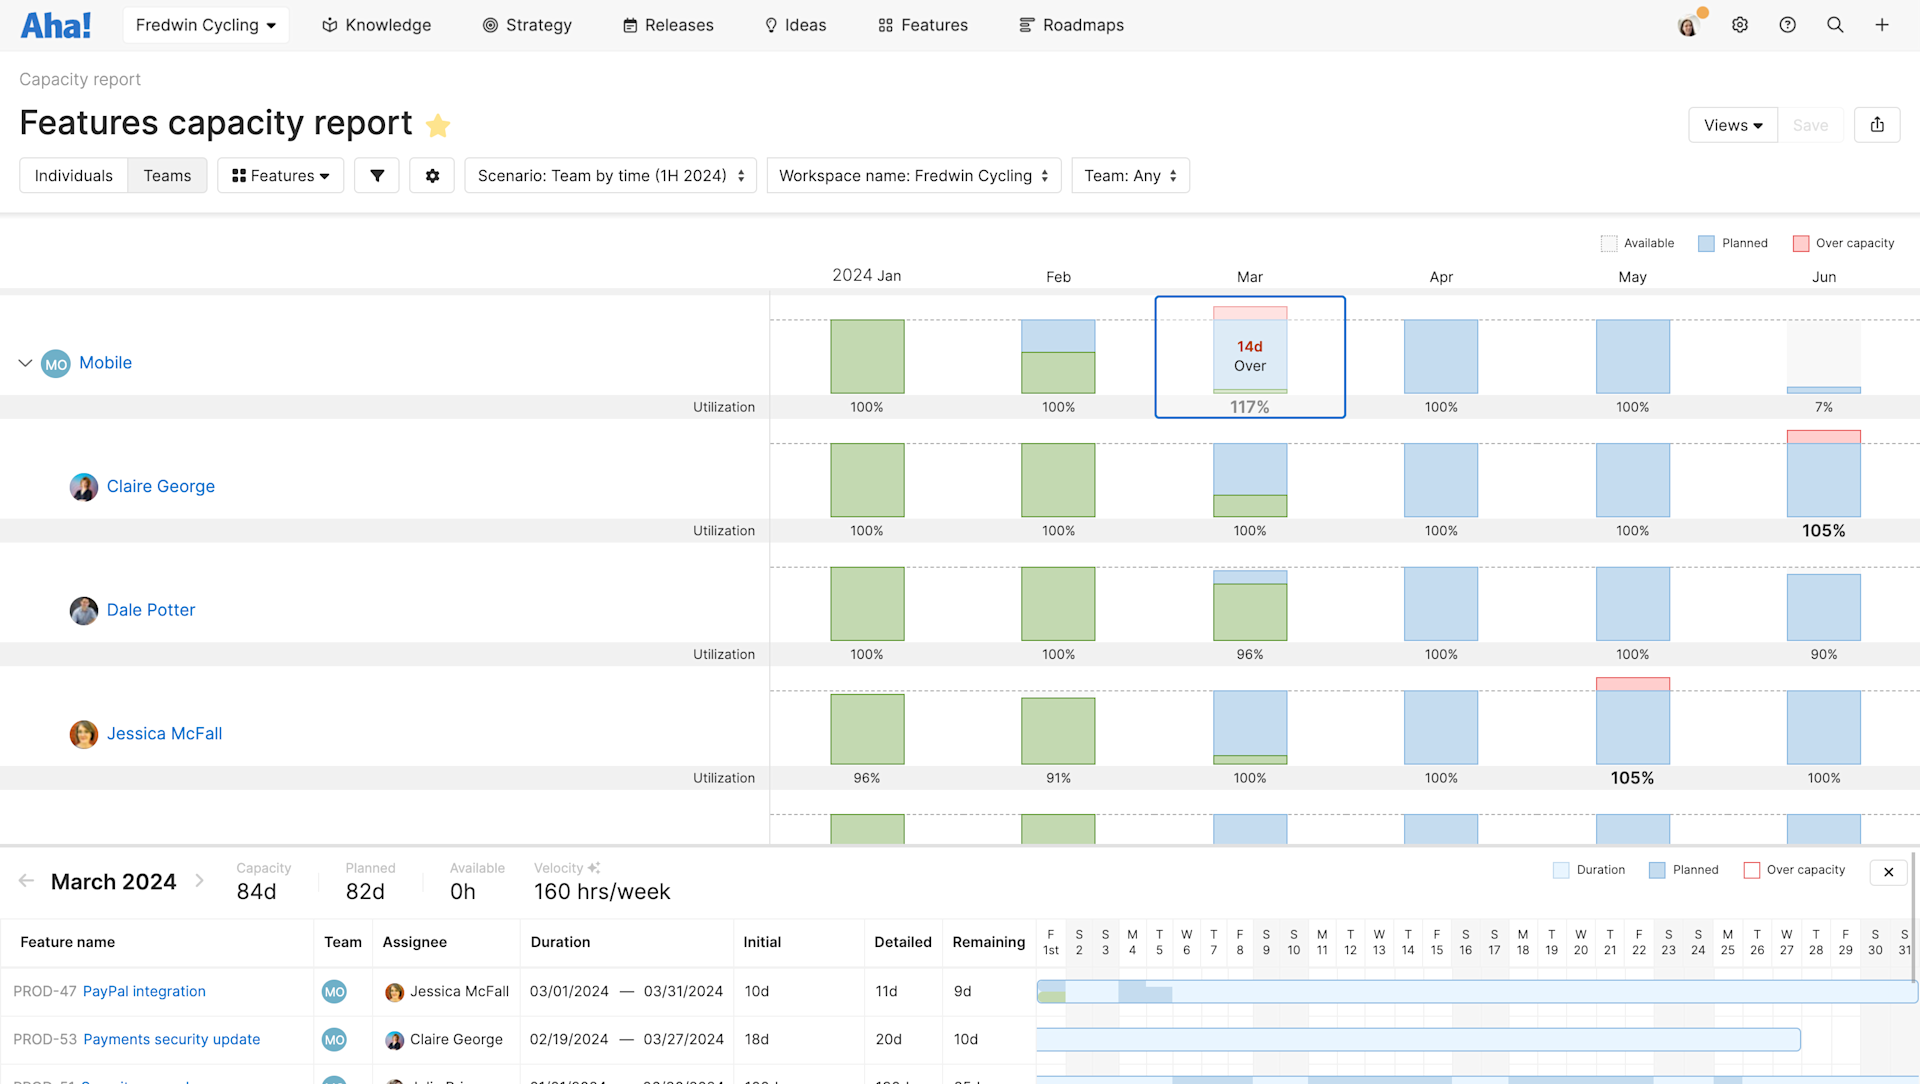
Task: Select the Teams view toggle
Action: [167, 175]
